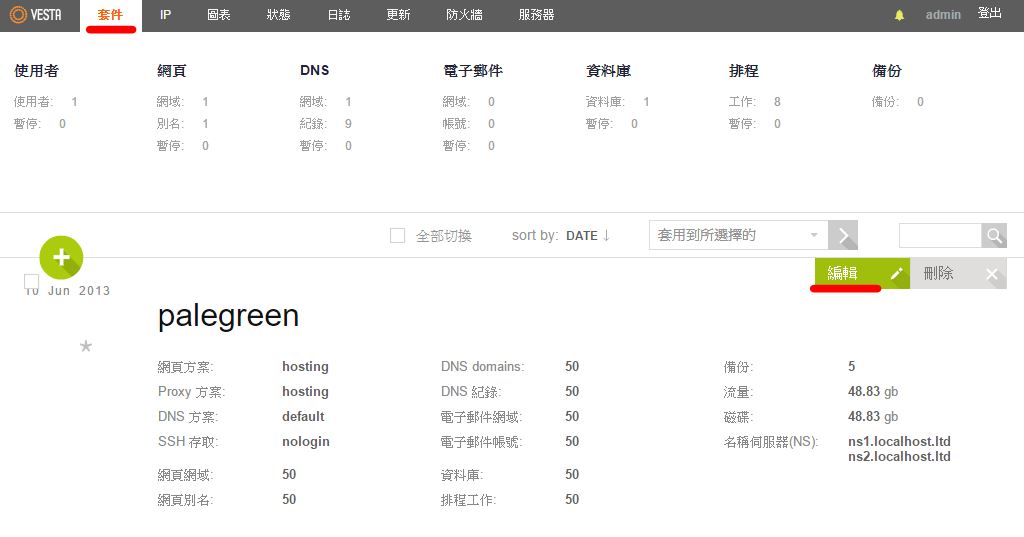Click the X icon on the delete button
1024x537 pixels.
point(991,274)
